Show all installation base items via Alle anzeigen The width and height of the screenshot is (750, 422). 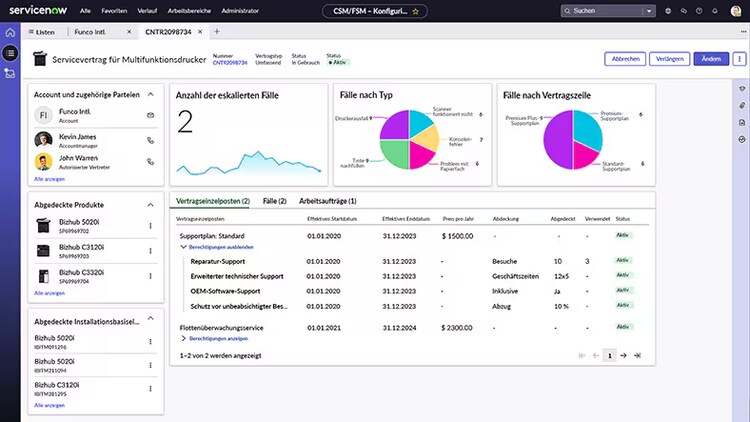49,405
